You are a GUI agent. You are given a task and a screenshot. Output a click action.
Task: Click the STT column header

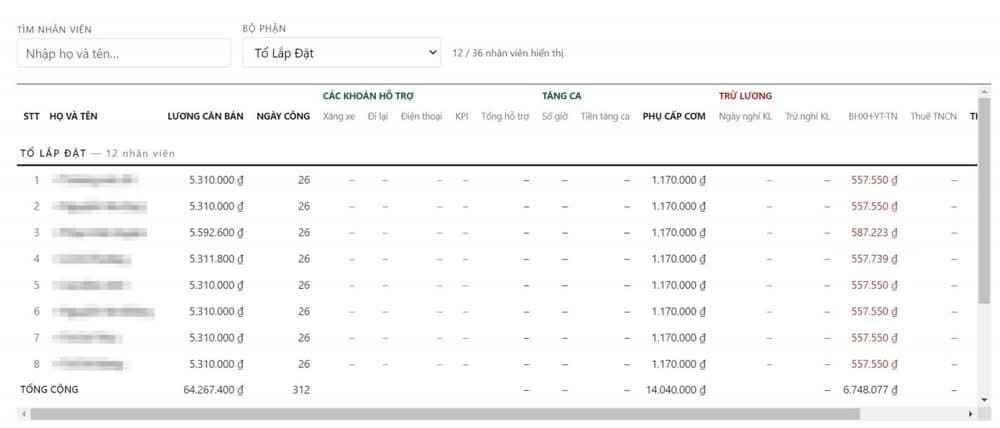31,117
